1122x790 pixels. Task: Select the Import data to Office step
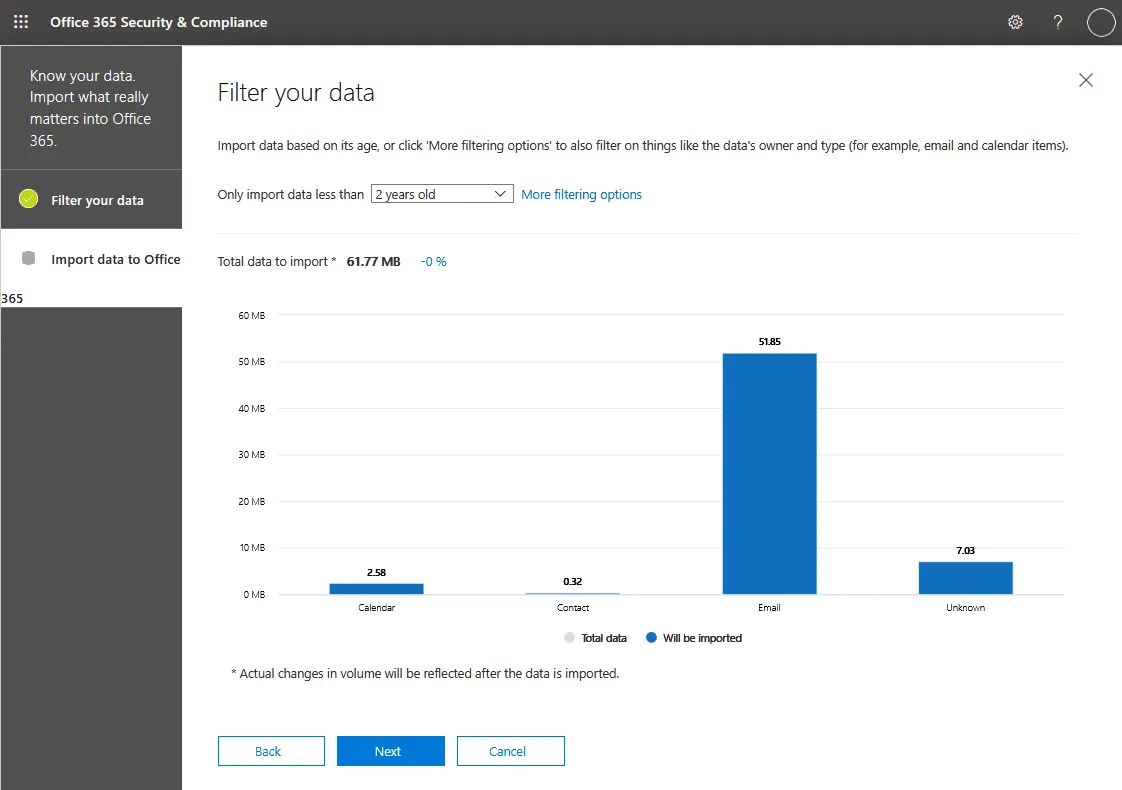(115, 259)
